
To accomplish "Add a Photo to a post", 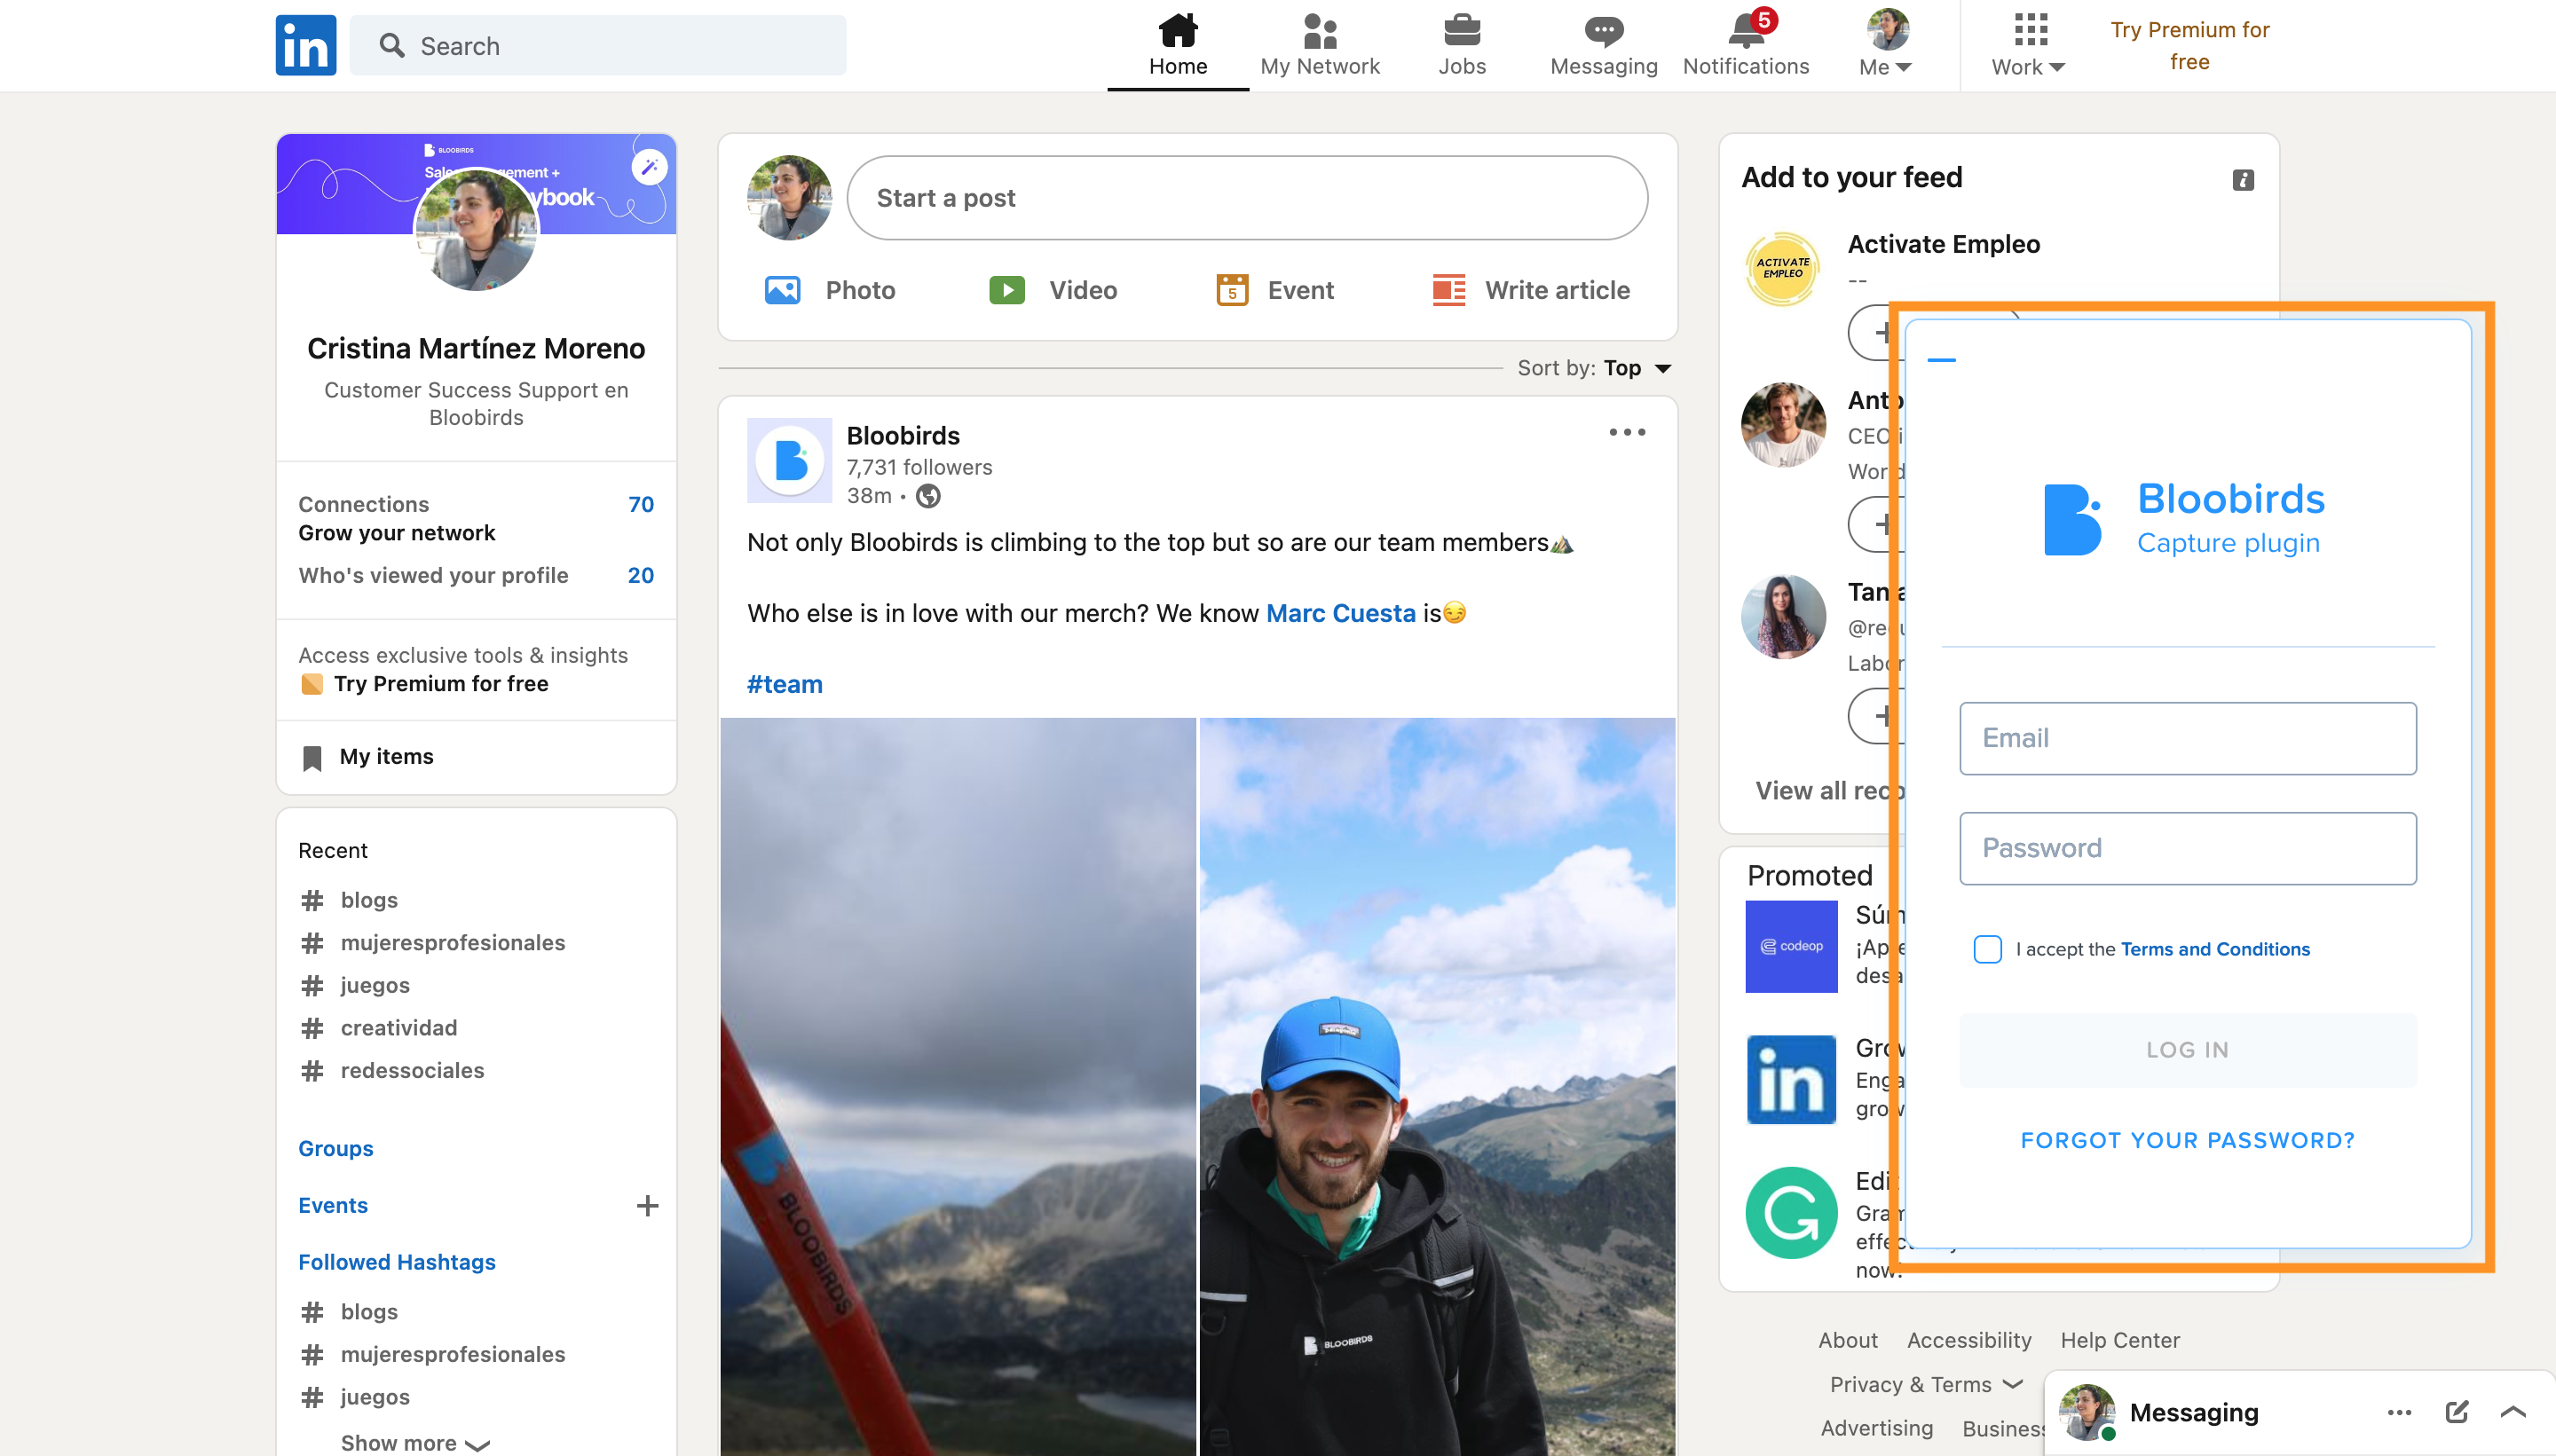I will pyautogui.click(x=830, y=290).
